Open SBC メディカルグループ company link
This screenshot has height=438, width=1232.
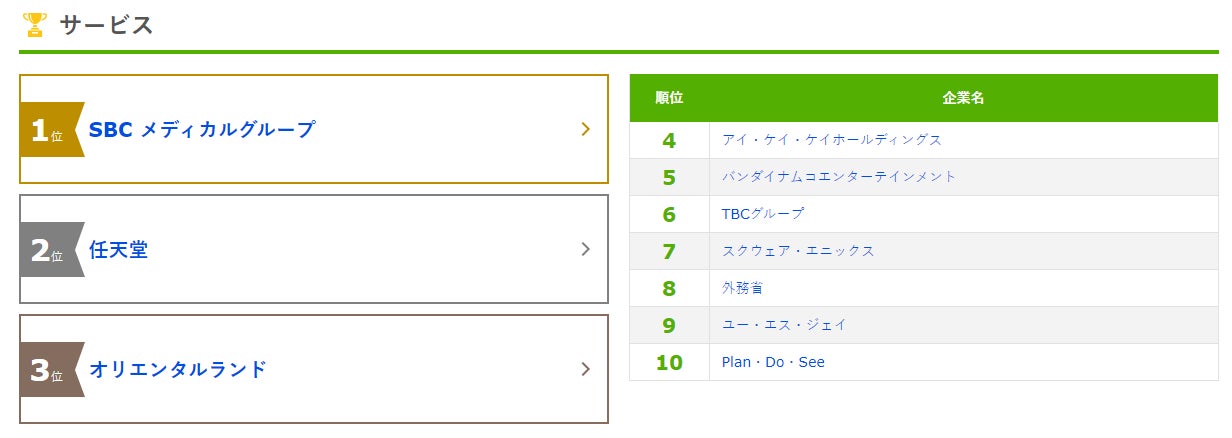(x=202, y=129)
